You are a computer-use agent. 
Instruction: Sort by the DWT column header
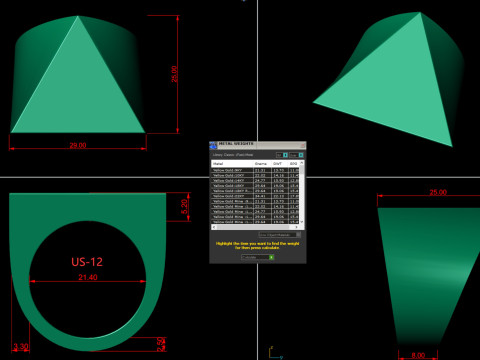tap(280, 164)
